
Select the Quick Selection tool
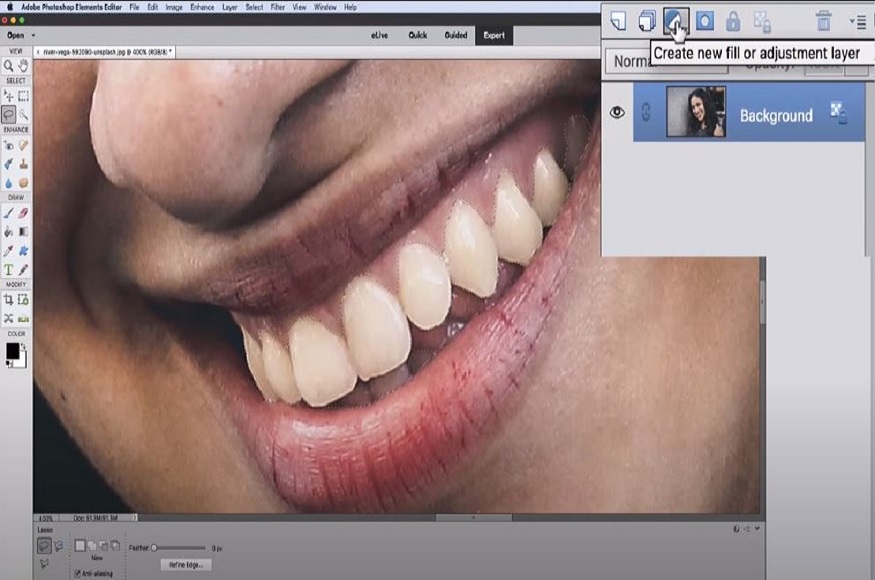pyautogui.click(x=23, y=114)
